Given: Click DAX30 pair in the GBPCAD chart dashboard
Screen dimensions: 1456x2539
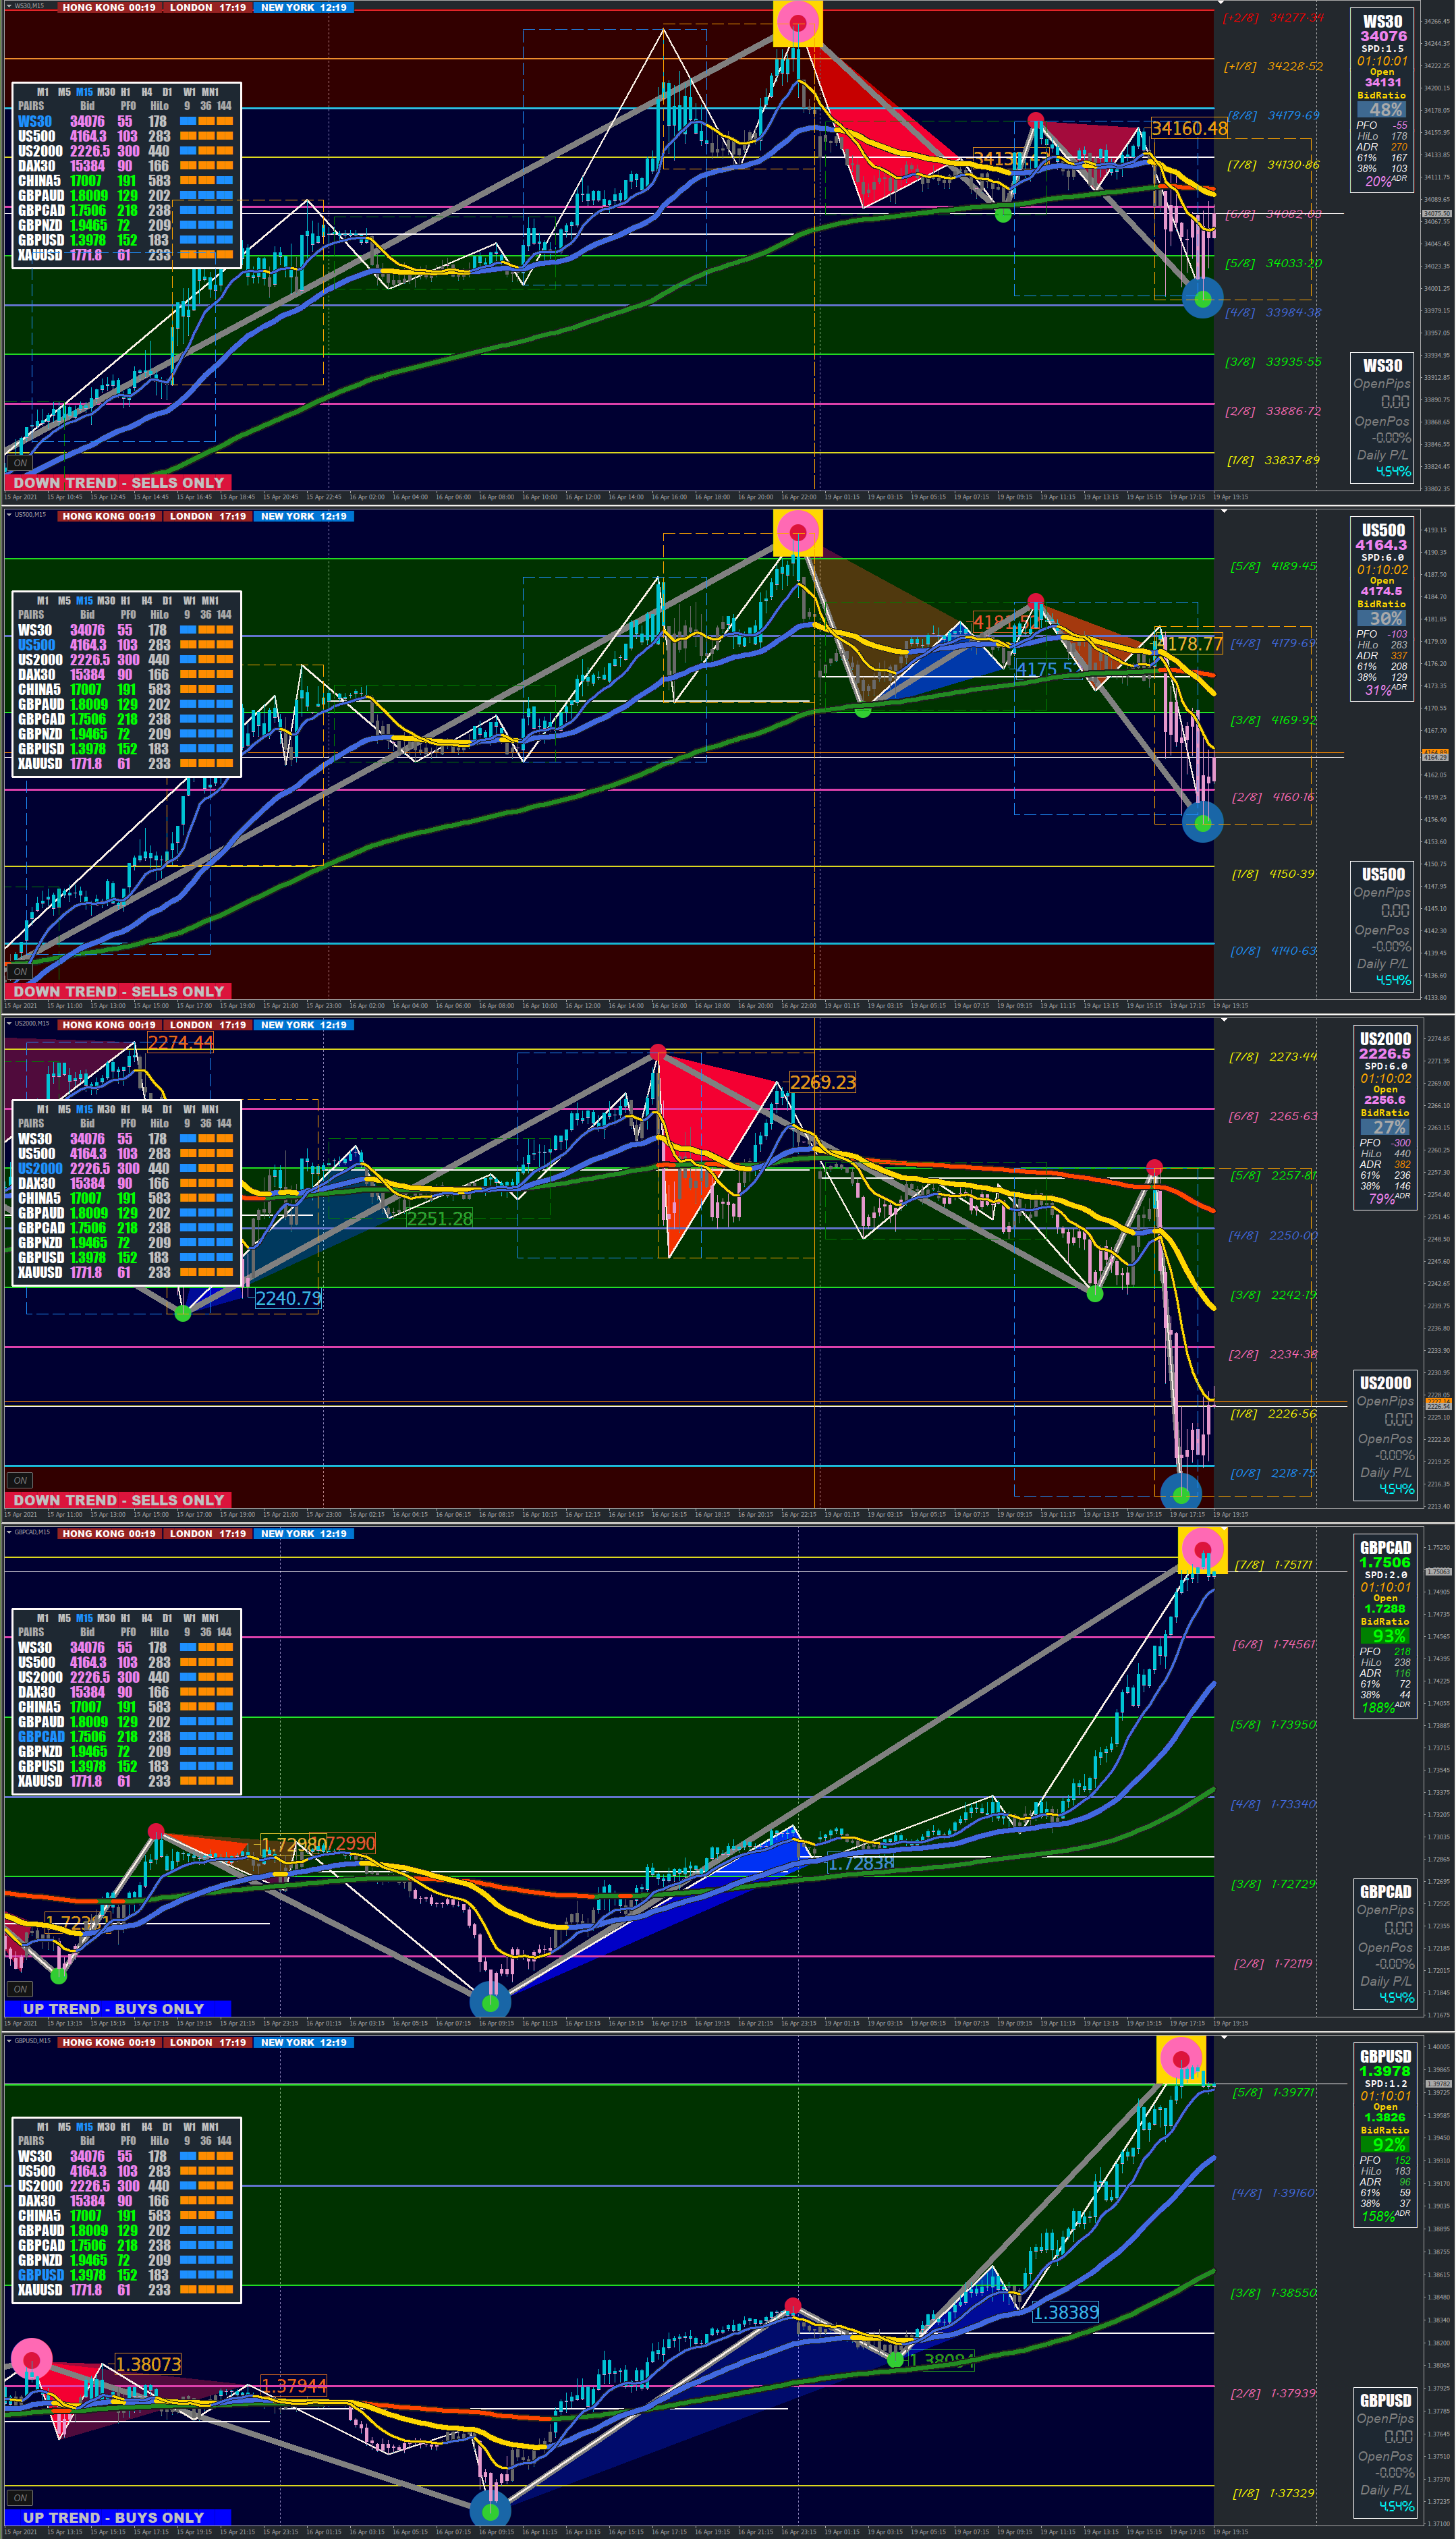Looking at the screenshot, I should [x=37, y=1692].
